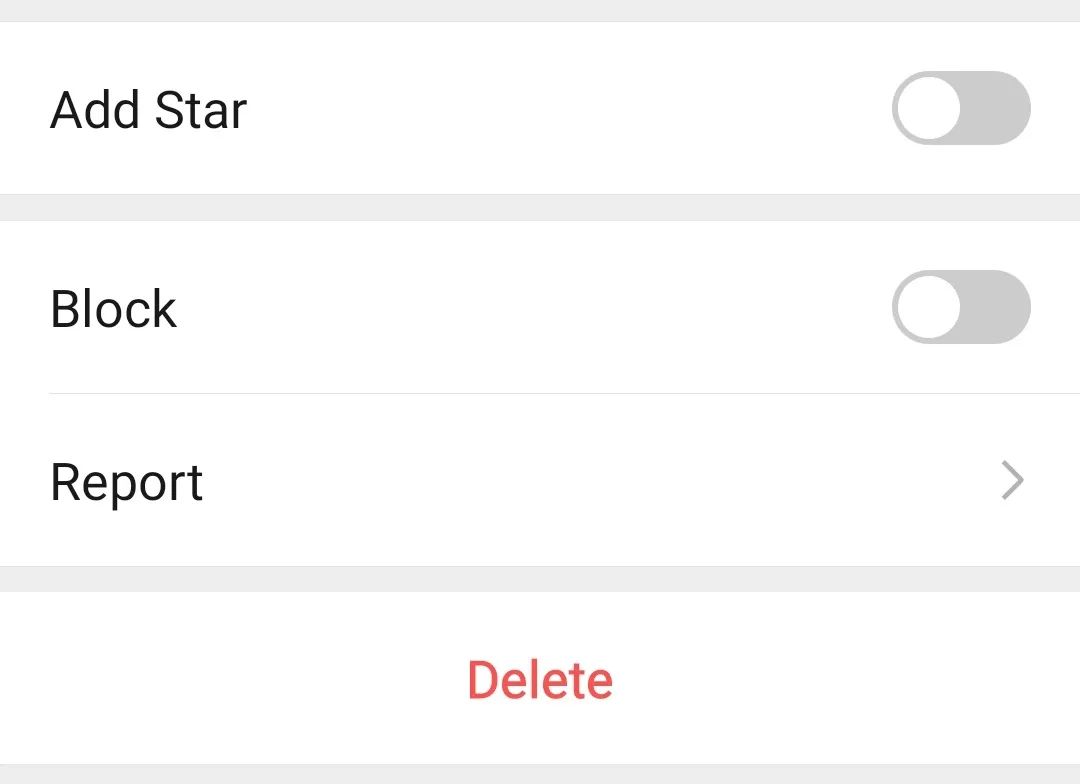Click the white knob of Add Star switch
Image resolution: width=1080 pixels, height=784 pixels.
928,108
